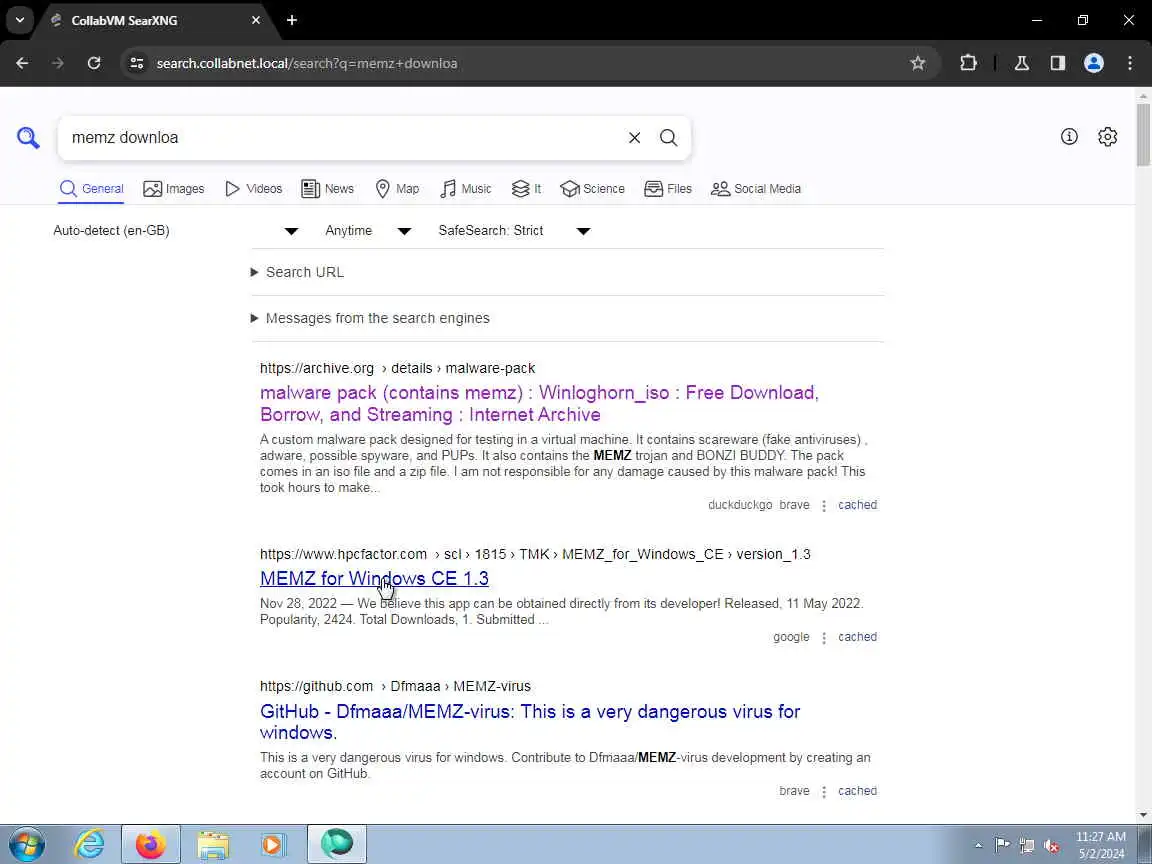Open the profile avatar menu
This screenshot has height=864, width=1152.
[1094, 63]
